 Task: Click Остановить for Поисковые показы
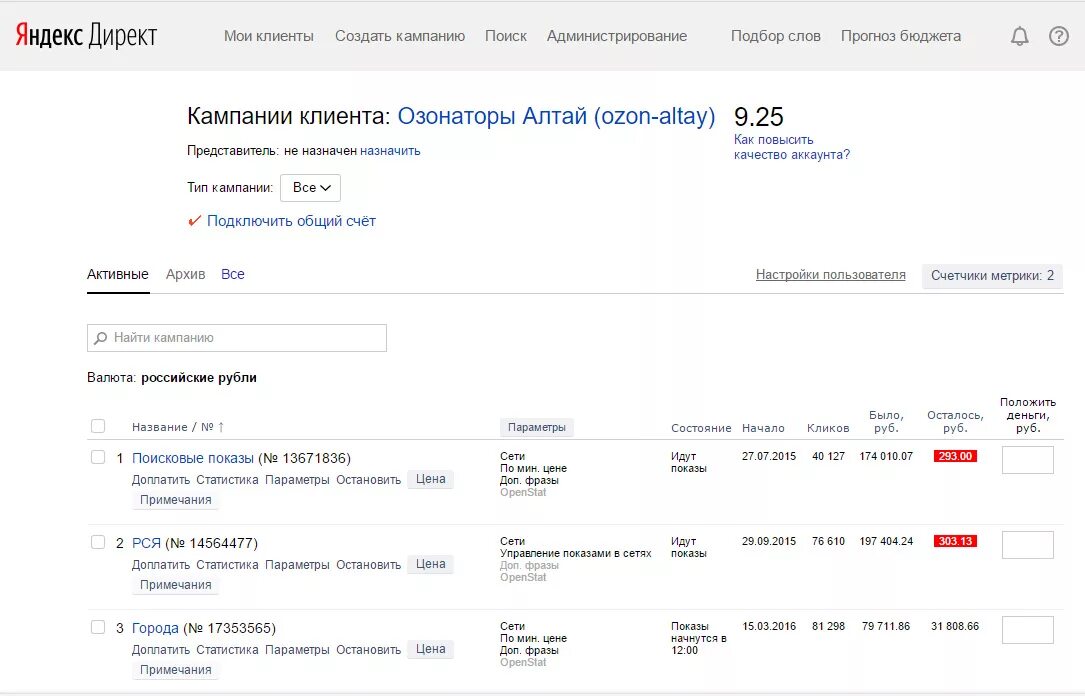[368, 479]
